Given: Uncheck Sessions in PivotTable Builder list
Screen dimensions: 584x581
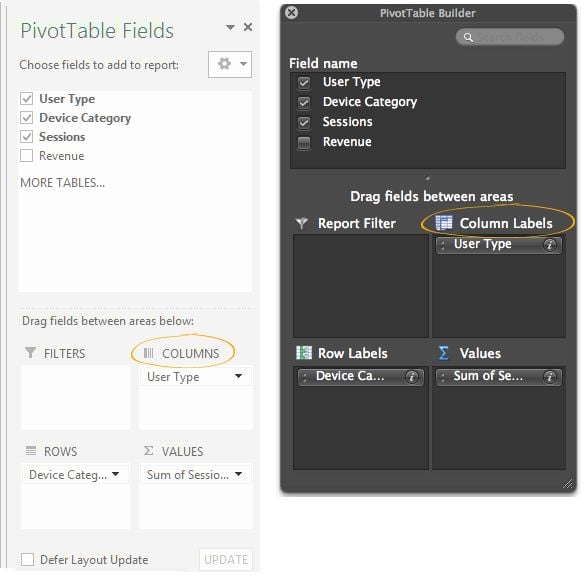Looking at the screenshot, I should point(304,122).
